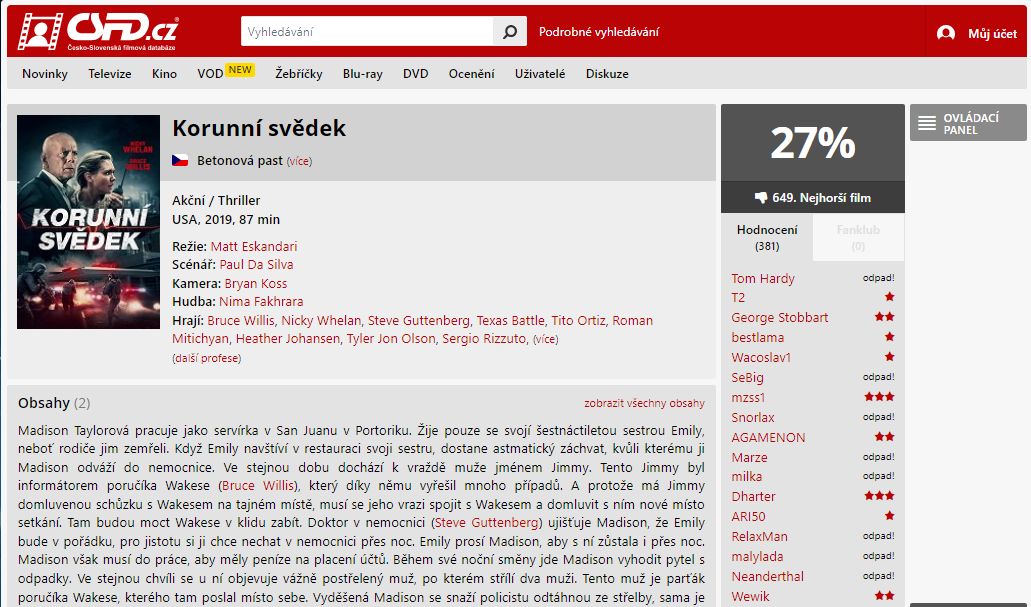
Task: Click the NEW badge next to VOD
Action: [x=240, y=70]
